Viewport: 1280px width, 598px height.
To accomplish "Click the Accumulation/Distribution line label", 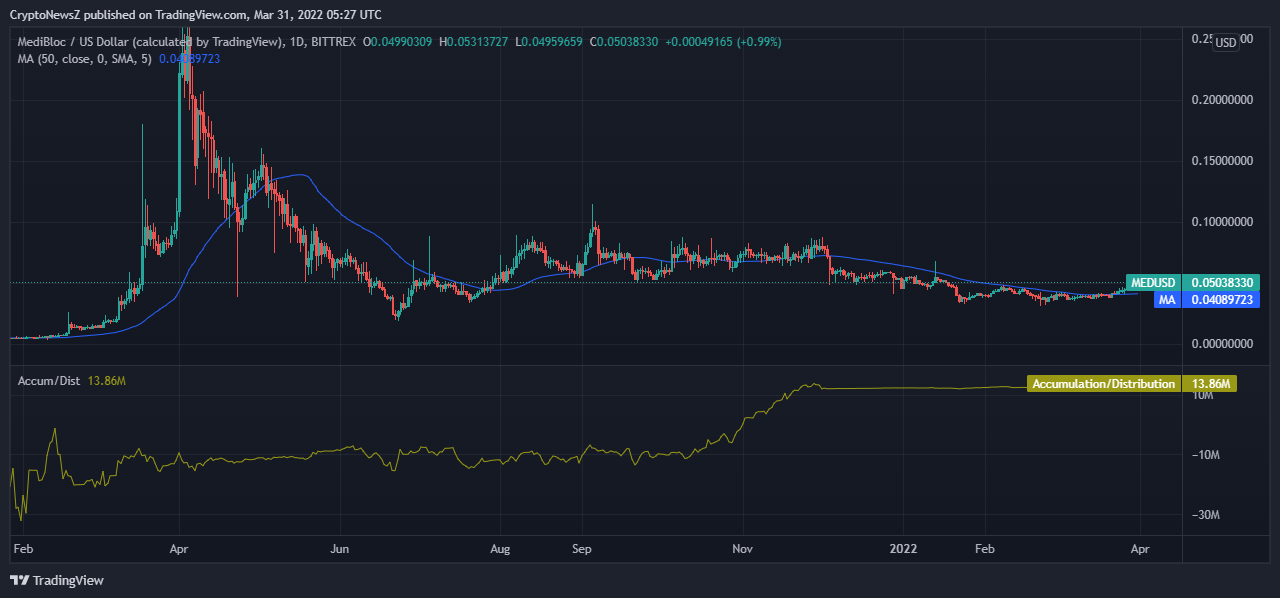I will (1103, 384).
